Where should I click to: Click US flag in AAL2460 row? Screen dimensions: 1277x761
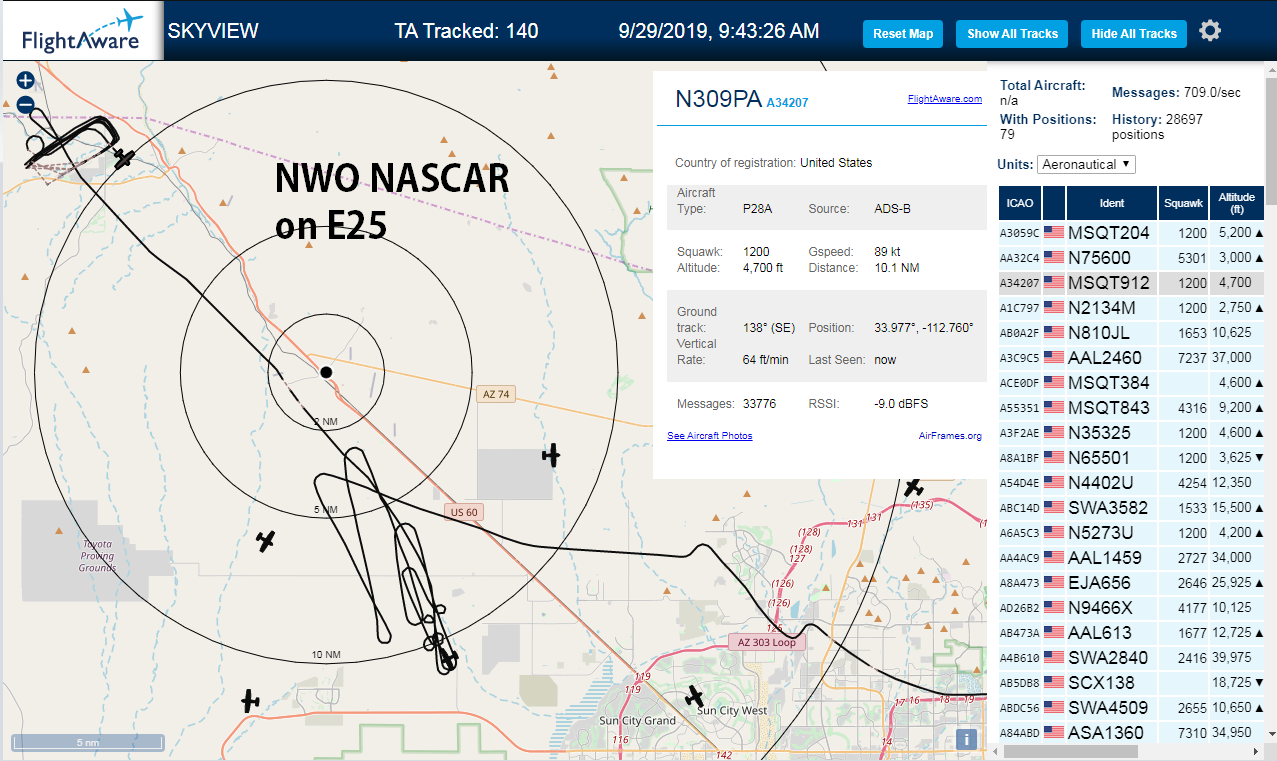tap(1054, 357)
